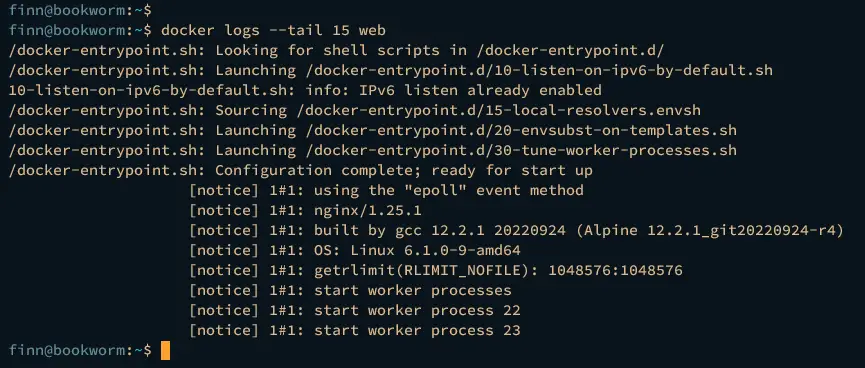Click the '15-local-resolvers.envsh' path
865x368 pixels.
[499, 110]
